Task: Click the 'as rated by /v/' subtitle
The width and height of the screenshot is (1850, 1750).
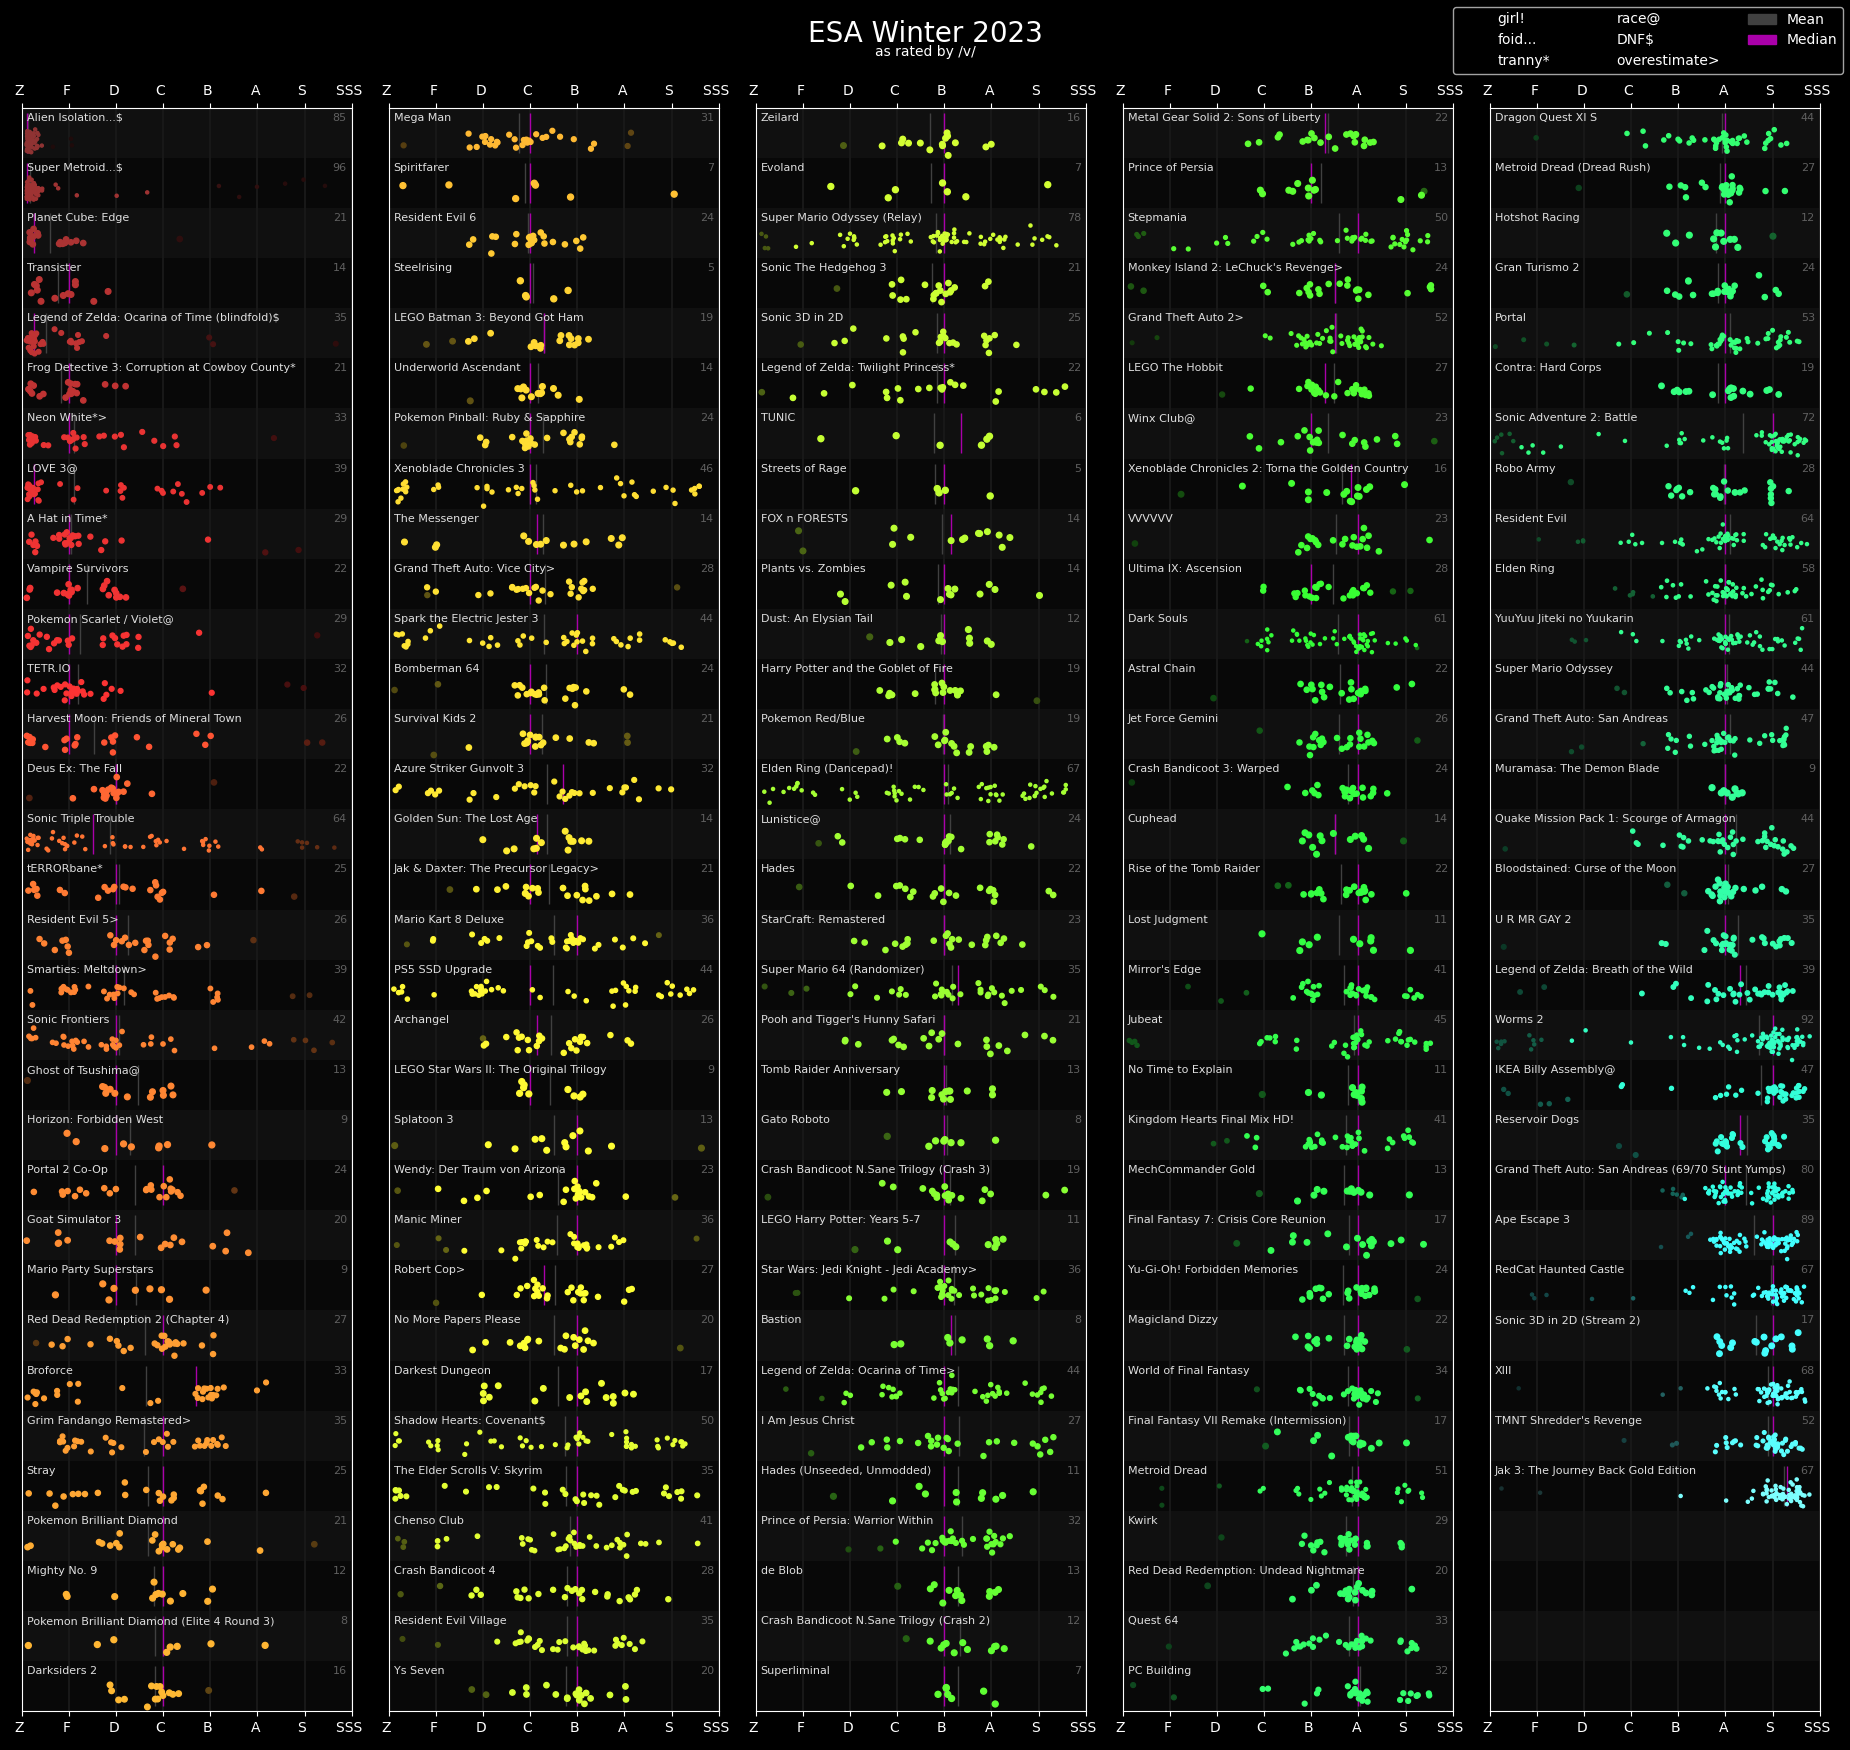Action: (x=925, y=52)
